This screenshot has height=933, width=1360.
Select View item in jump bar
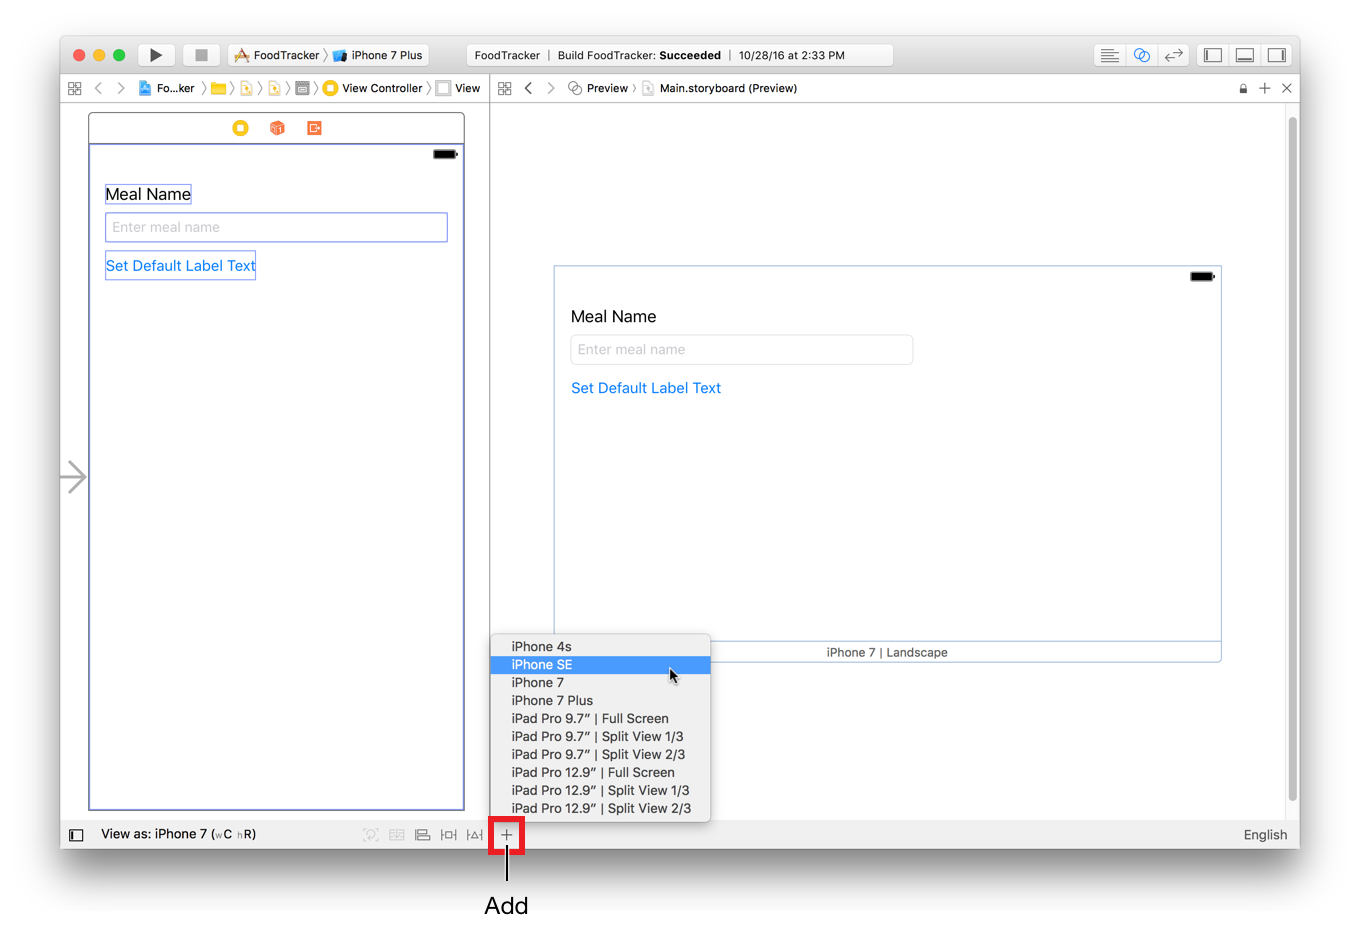click(x=458, y=88)
